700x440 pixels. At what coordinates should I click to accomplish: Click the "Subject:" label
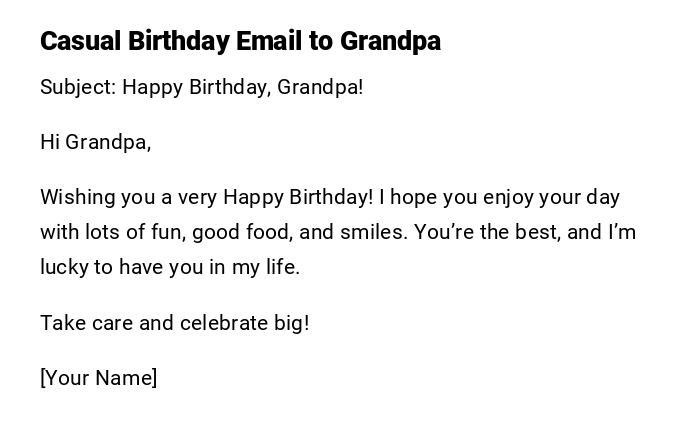(78, 87)
